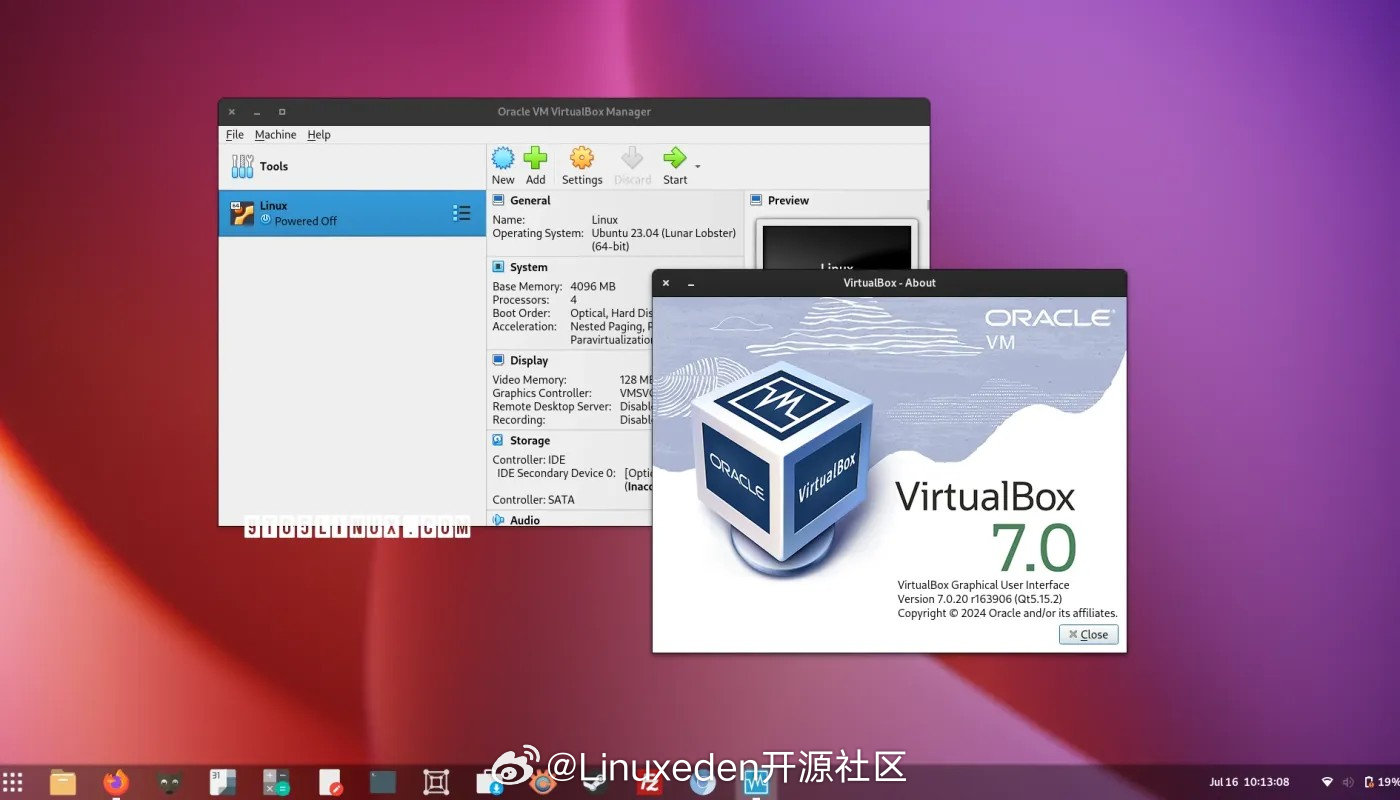Open the Calculator app in taskbar

pos(276,782)
